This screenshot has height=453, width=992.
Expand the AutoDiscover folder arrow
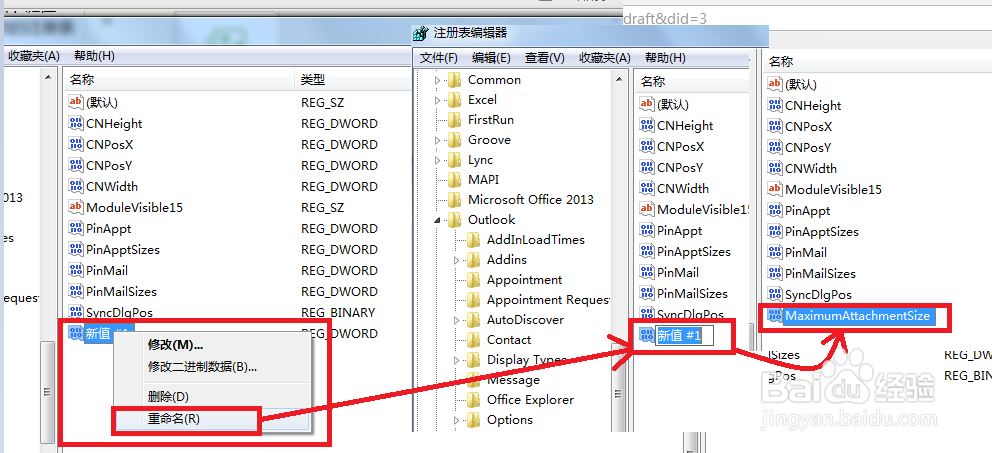click(x=456, y=320)
